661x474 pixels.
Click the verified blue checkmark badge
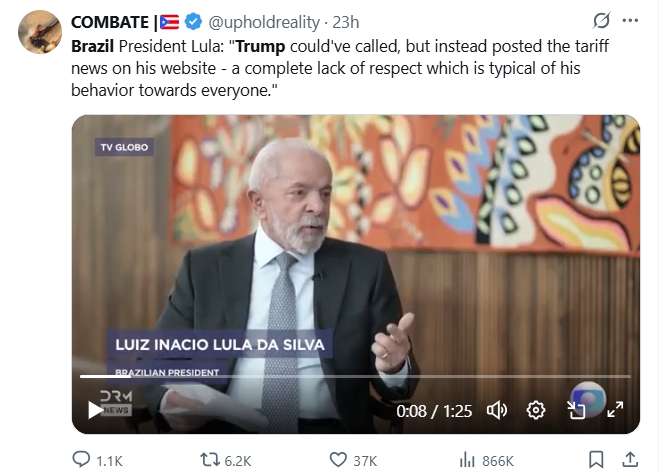click(193, 22)
